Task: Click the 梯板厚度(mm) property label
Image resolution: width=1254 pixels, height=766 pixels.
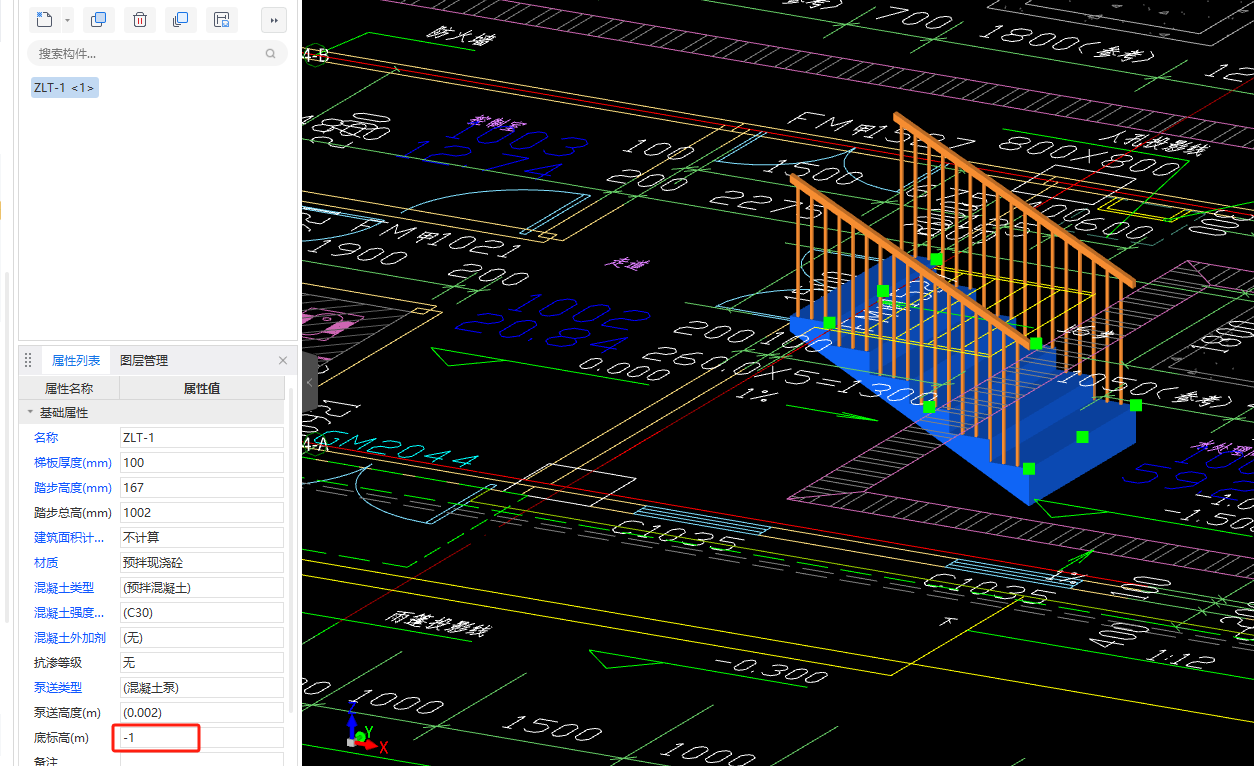Action: 73,462
